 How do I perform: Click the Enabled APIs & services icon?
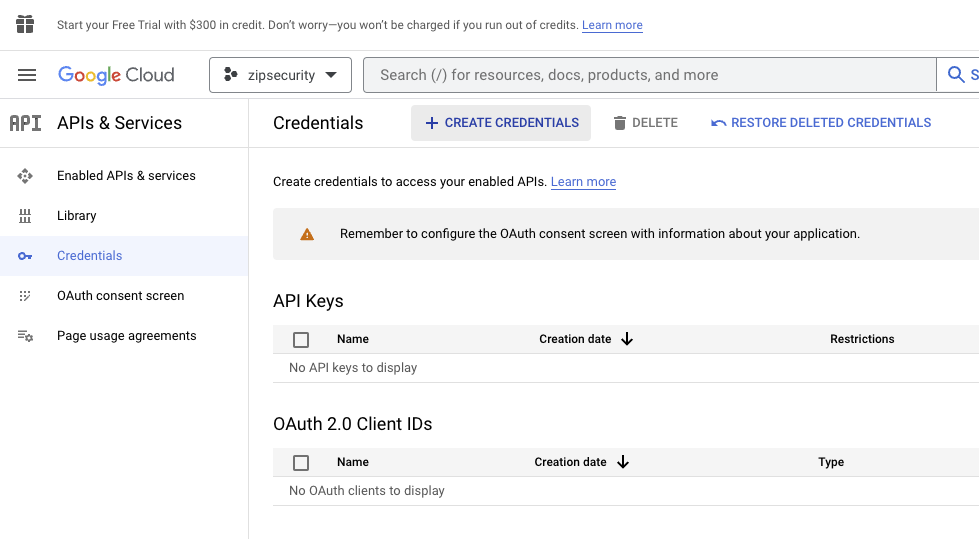coord(25,176)
